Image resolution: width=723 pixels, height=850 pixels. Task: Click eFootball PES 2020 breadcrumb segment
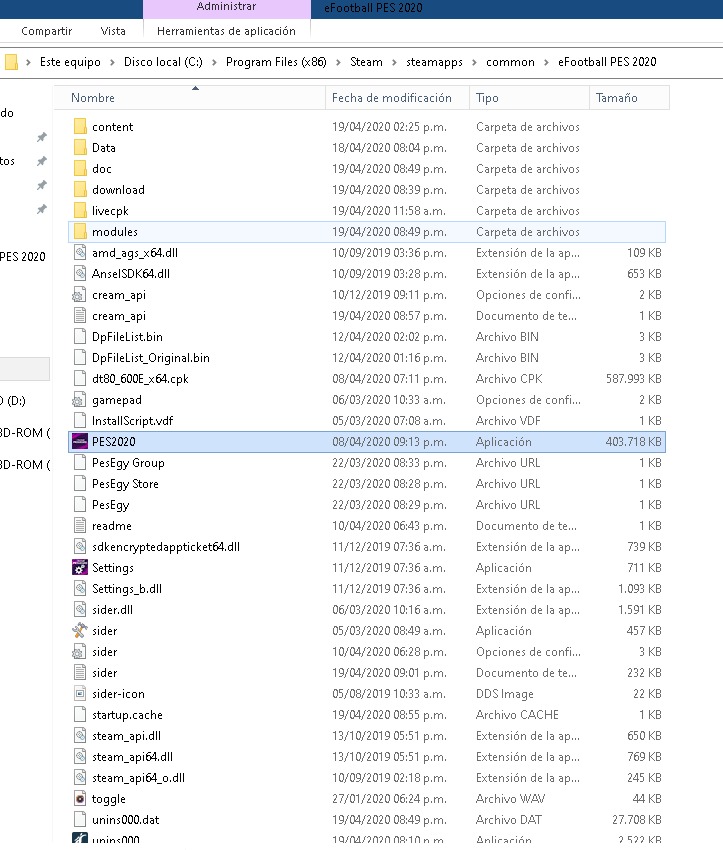click(x=608, y=62)
